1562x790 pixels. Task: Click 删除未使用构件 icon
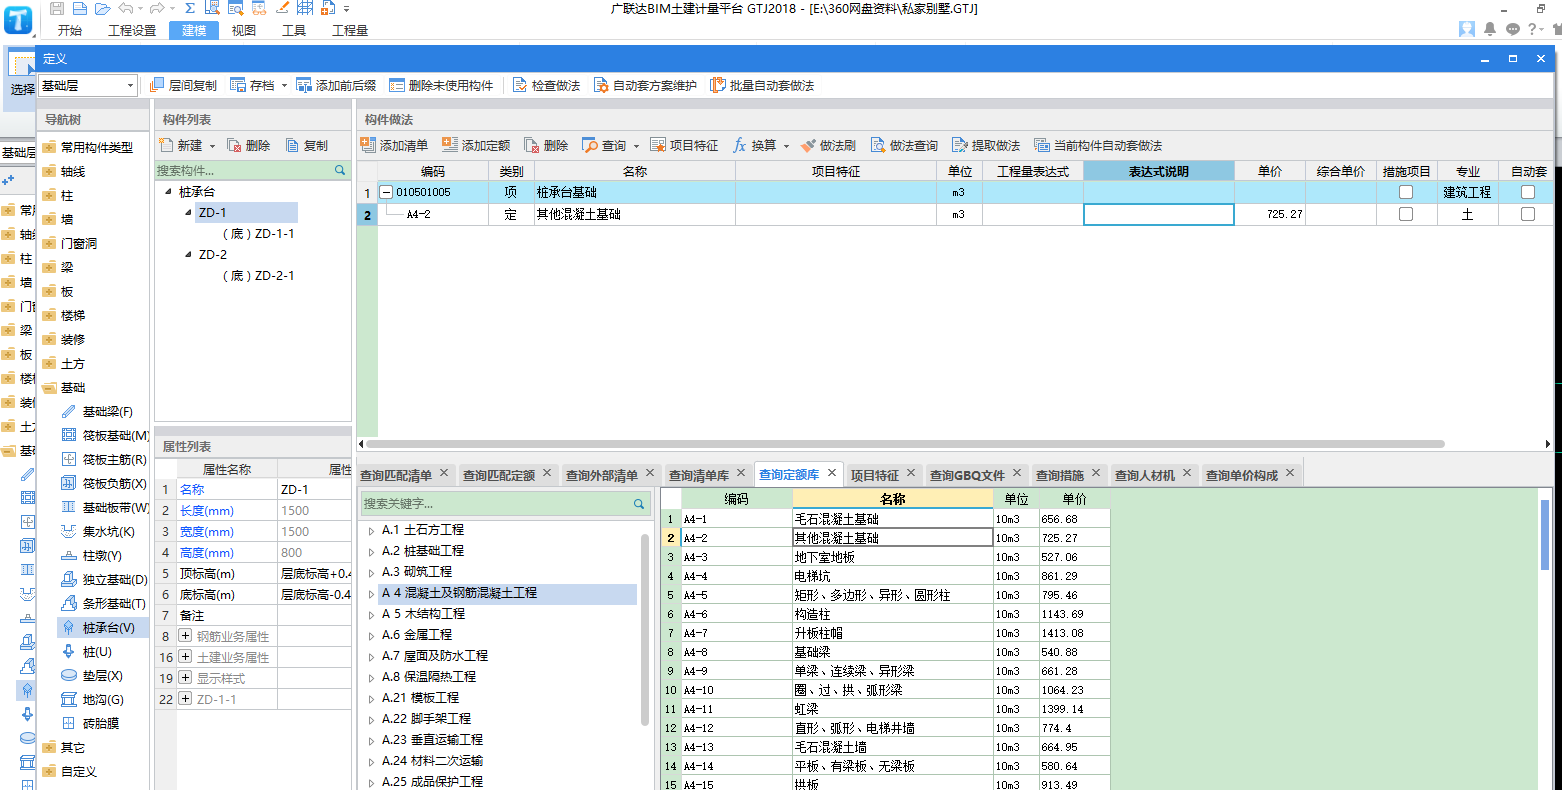point(397,85)
